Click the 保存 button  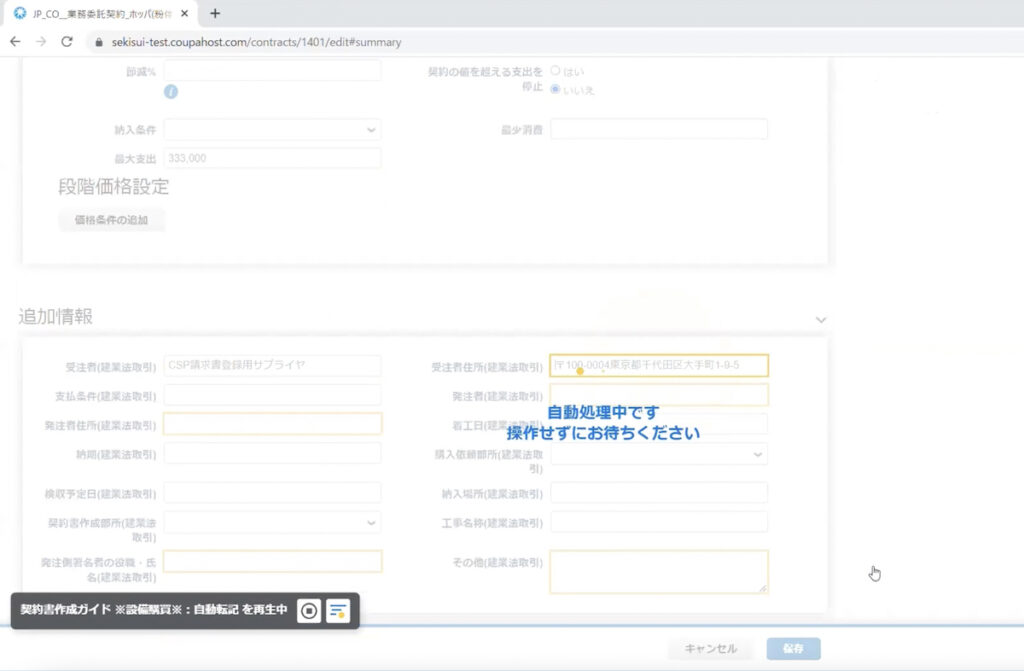click(793, 648)
